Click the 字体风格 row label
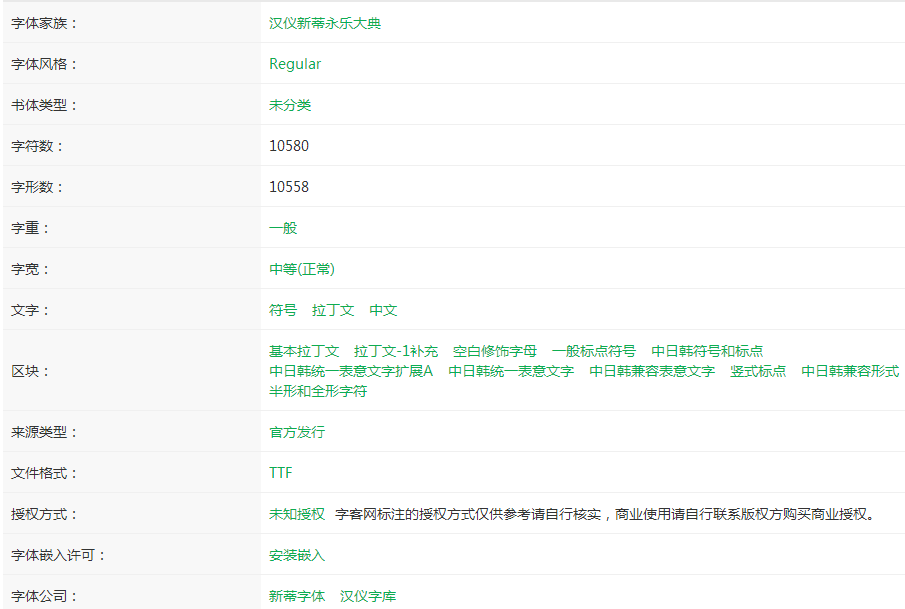Image resolution: width=905 pixels, height=609 pixels. click(44, 64)
